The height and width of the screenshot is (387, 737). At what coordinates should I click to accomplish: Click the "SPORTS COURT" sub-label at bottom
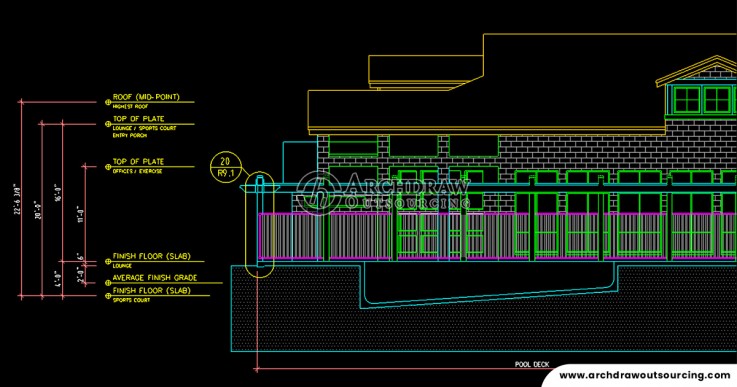point(131,300)
